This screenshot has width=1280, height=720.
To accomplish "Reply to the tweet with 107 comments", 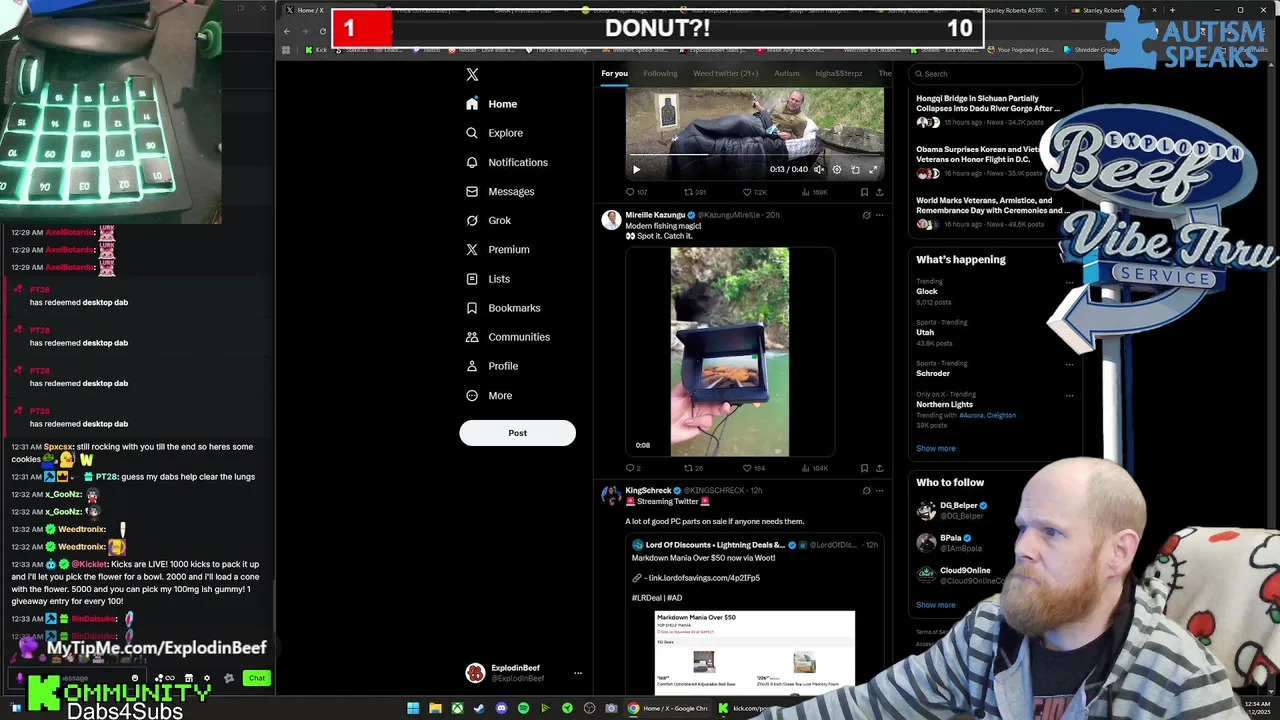I will 636,192.
